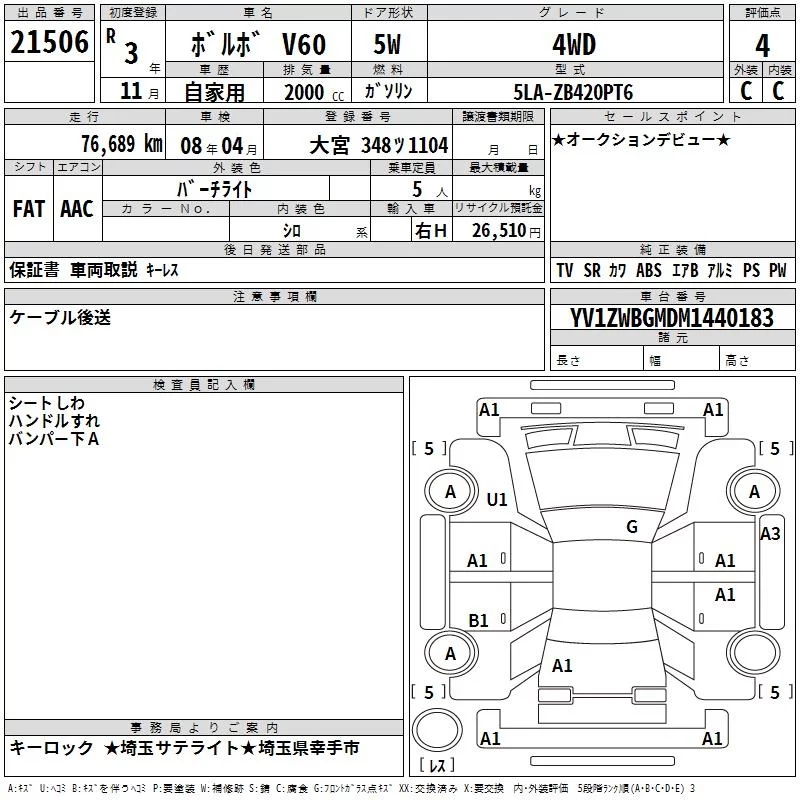This screenshot has height=800, width=800.
Task: Click the [レス] spare tire label
Action: (x=436, y=764)
